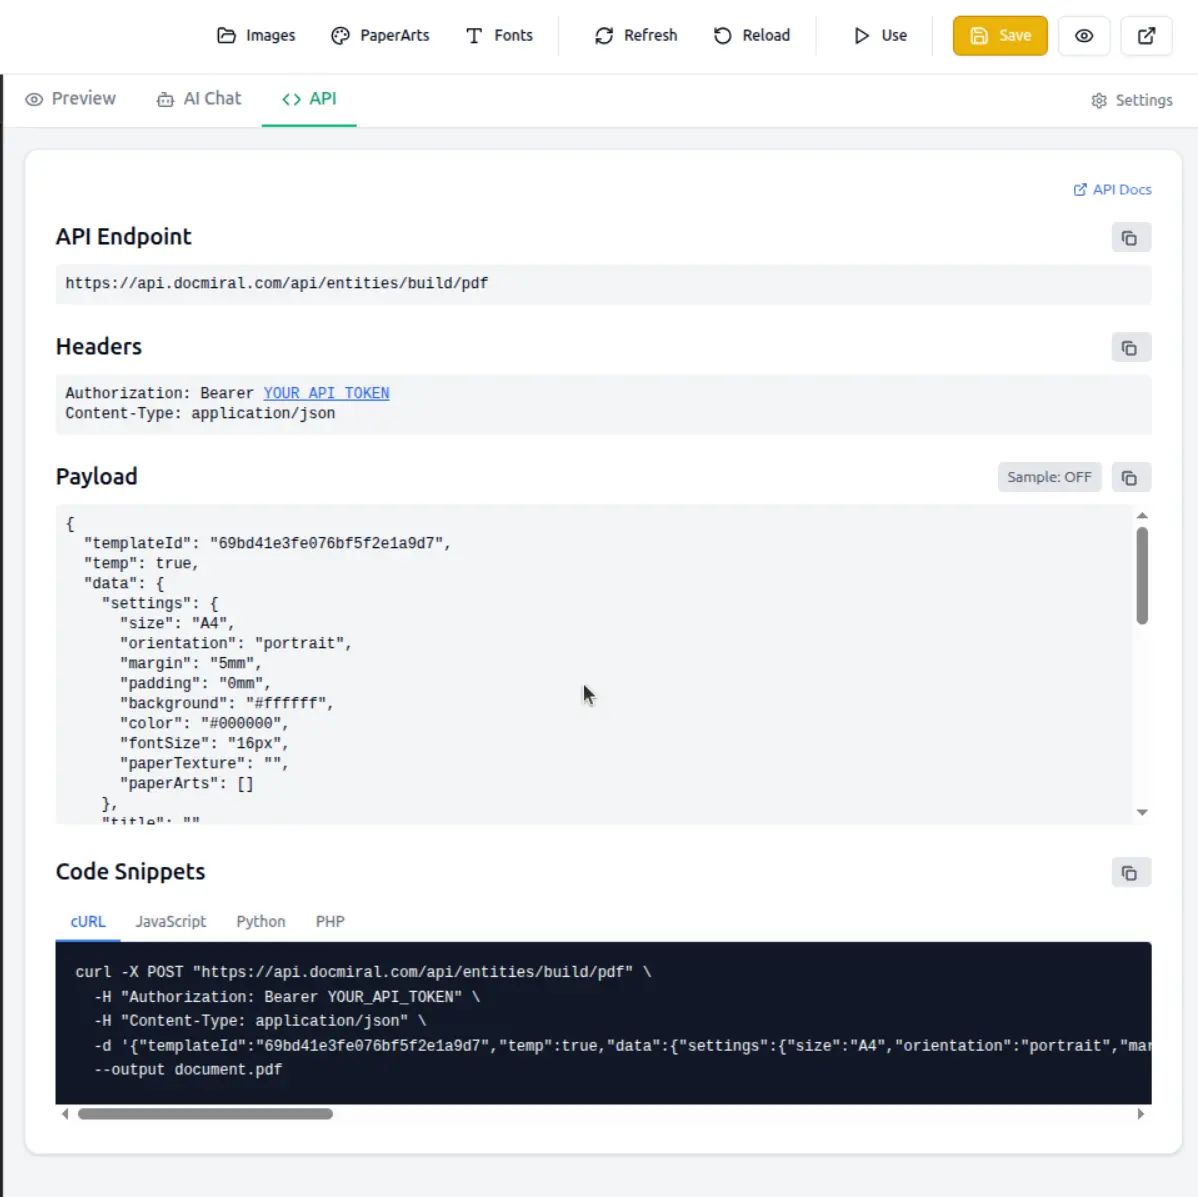The image size is (1198, 1197).
Task: Click the eye preview icon button
Action: coord(1083,35)
